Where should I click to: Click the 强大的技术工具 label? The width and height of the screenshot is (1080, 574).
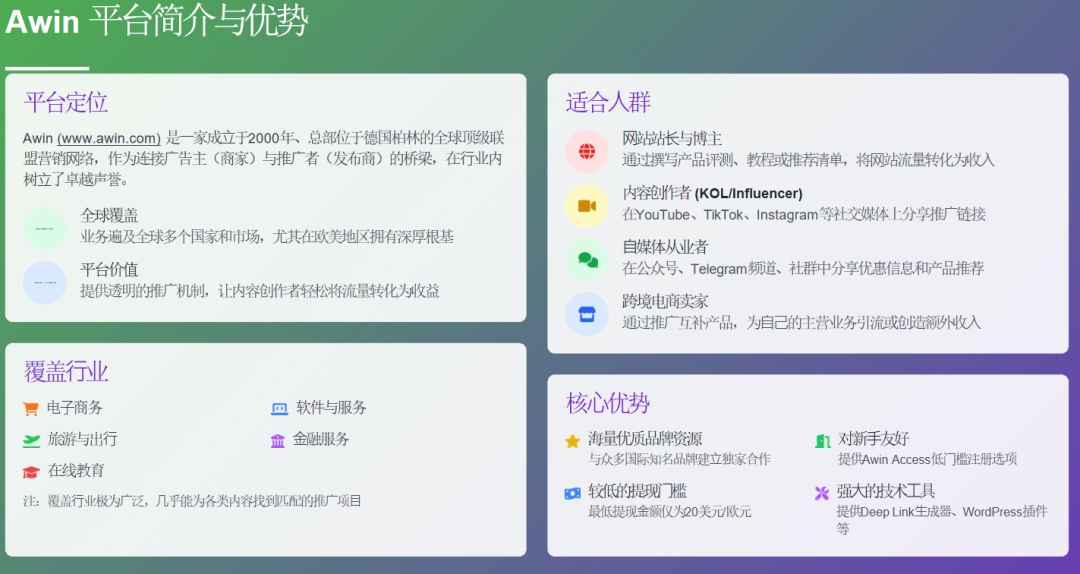tap(886, 491)
